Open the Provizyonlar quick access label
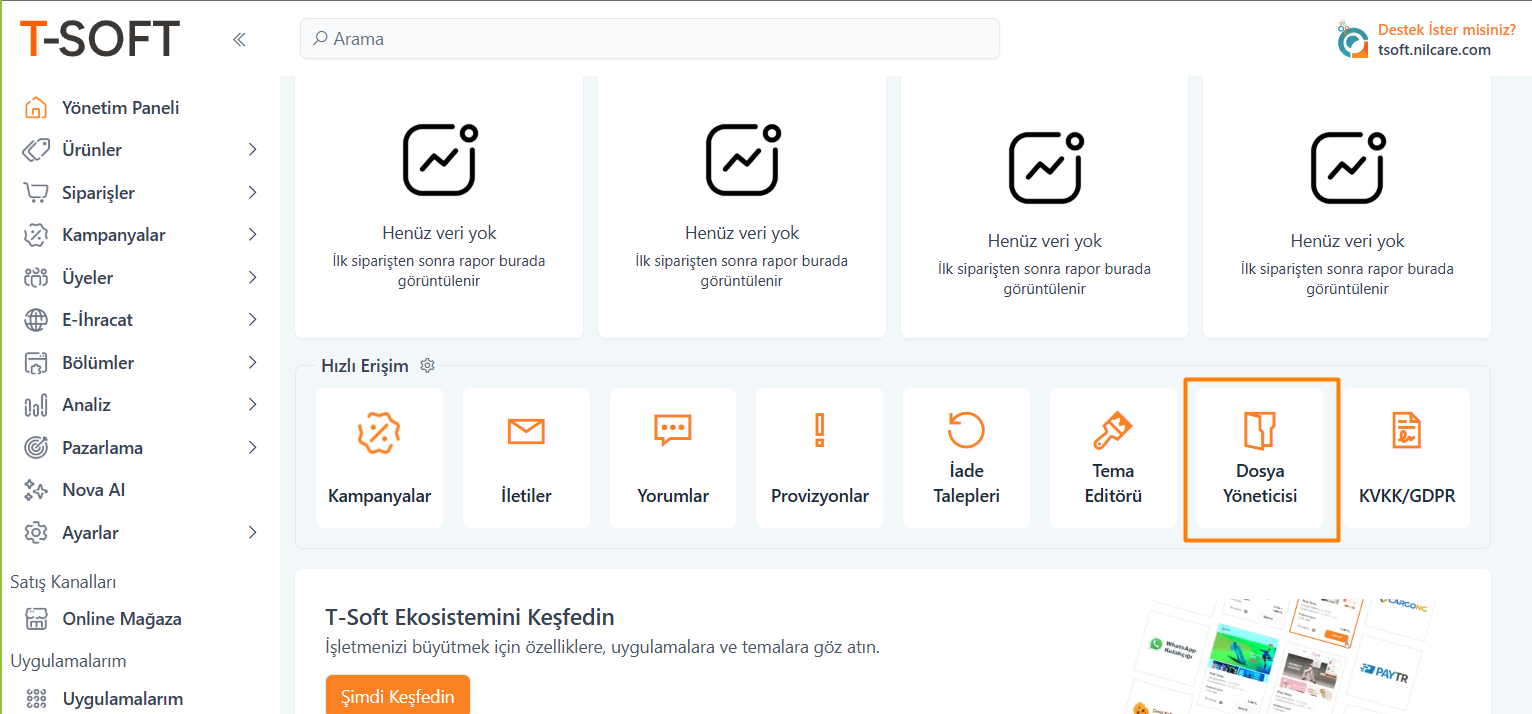This screenshot has width=1532, height=714. pos(820,496)
